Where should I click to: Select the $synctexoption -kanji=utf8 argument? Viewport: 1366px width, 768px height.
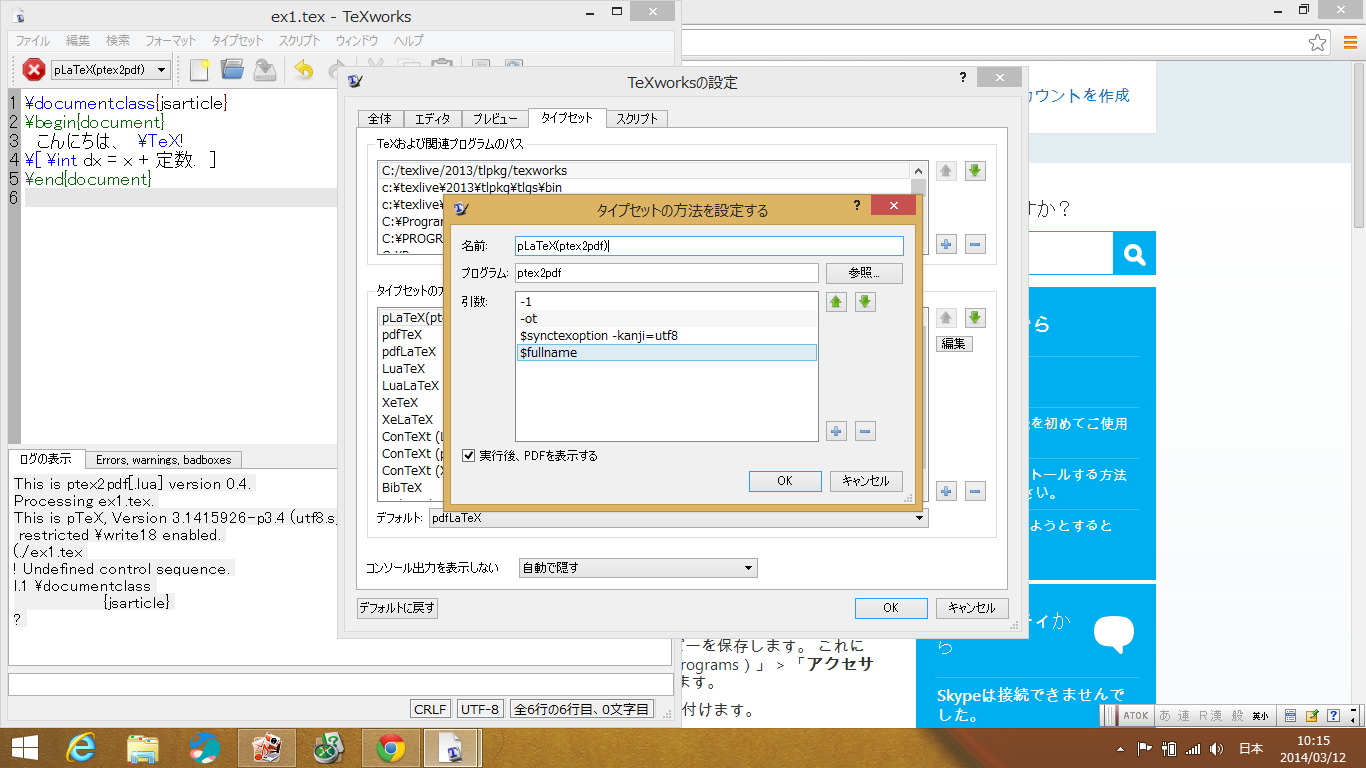tap(667, 335)
